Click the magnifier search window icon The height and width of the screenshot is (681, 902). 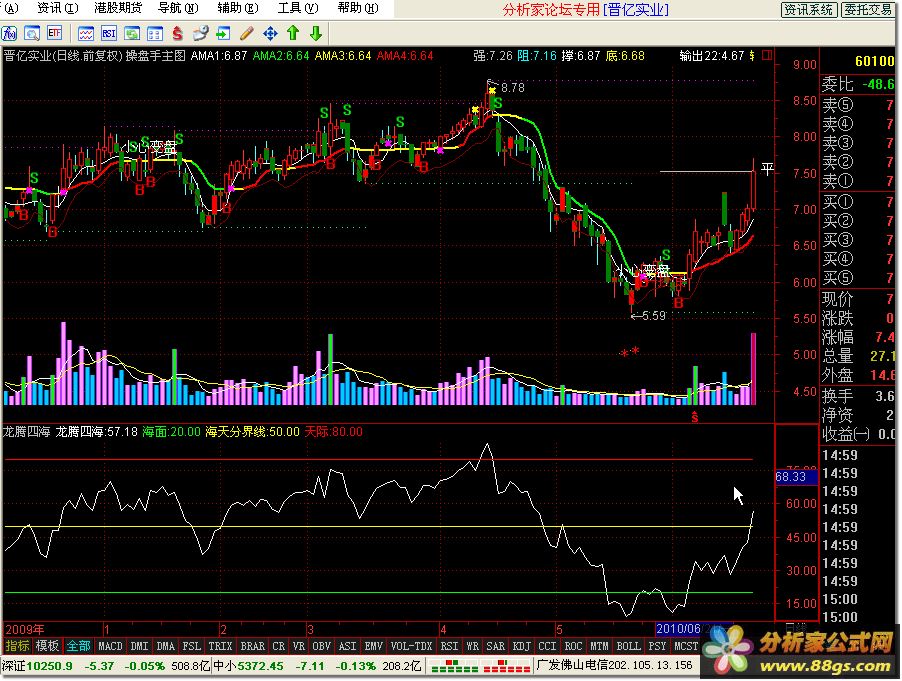pyautogui.click(x=32, y=34)
